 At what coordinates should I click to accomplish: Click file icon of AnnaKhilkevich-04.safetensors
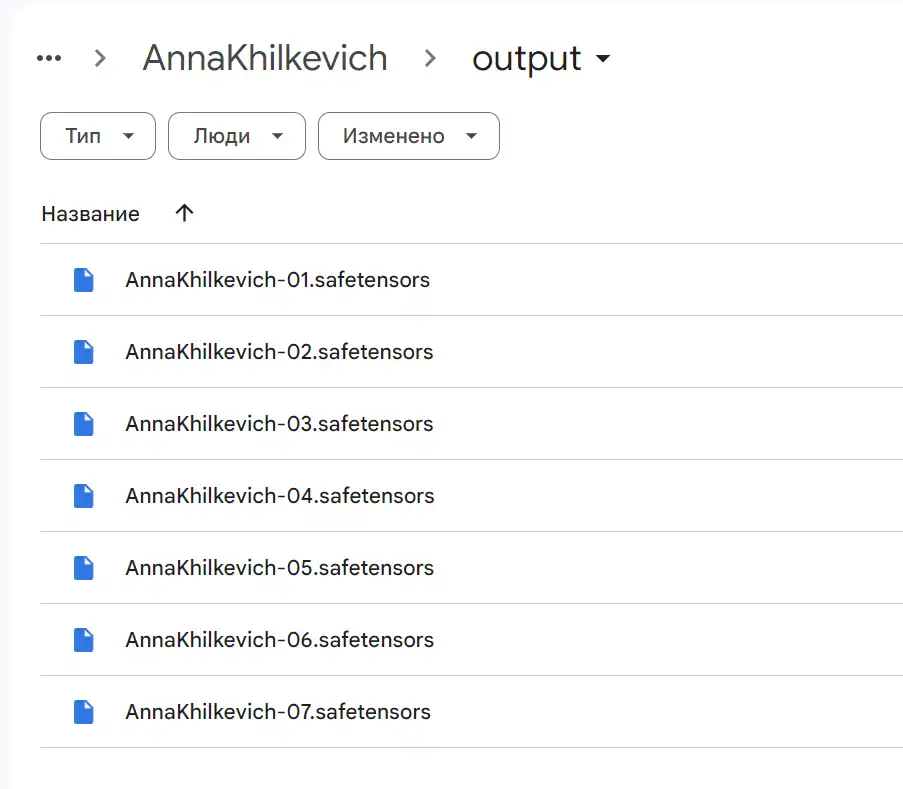coord(84,496)
